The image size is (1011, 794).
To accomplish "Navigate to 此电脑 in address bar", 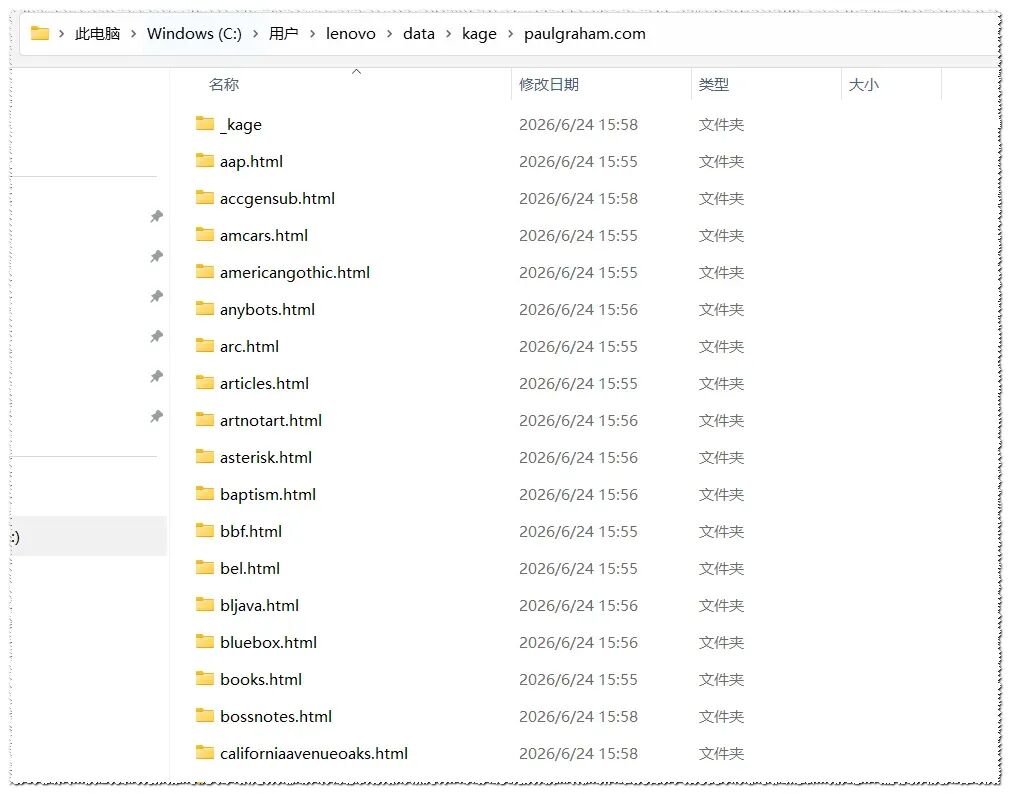I will click(x=97, y=34).
